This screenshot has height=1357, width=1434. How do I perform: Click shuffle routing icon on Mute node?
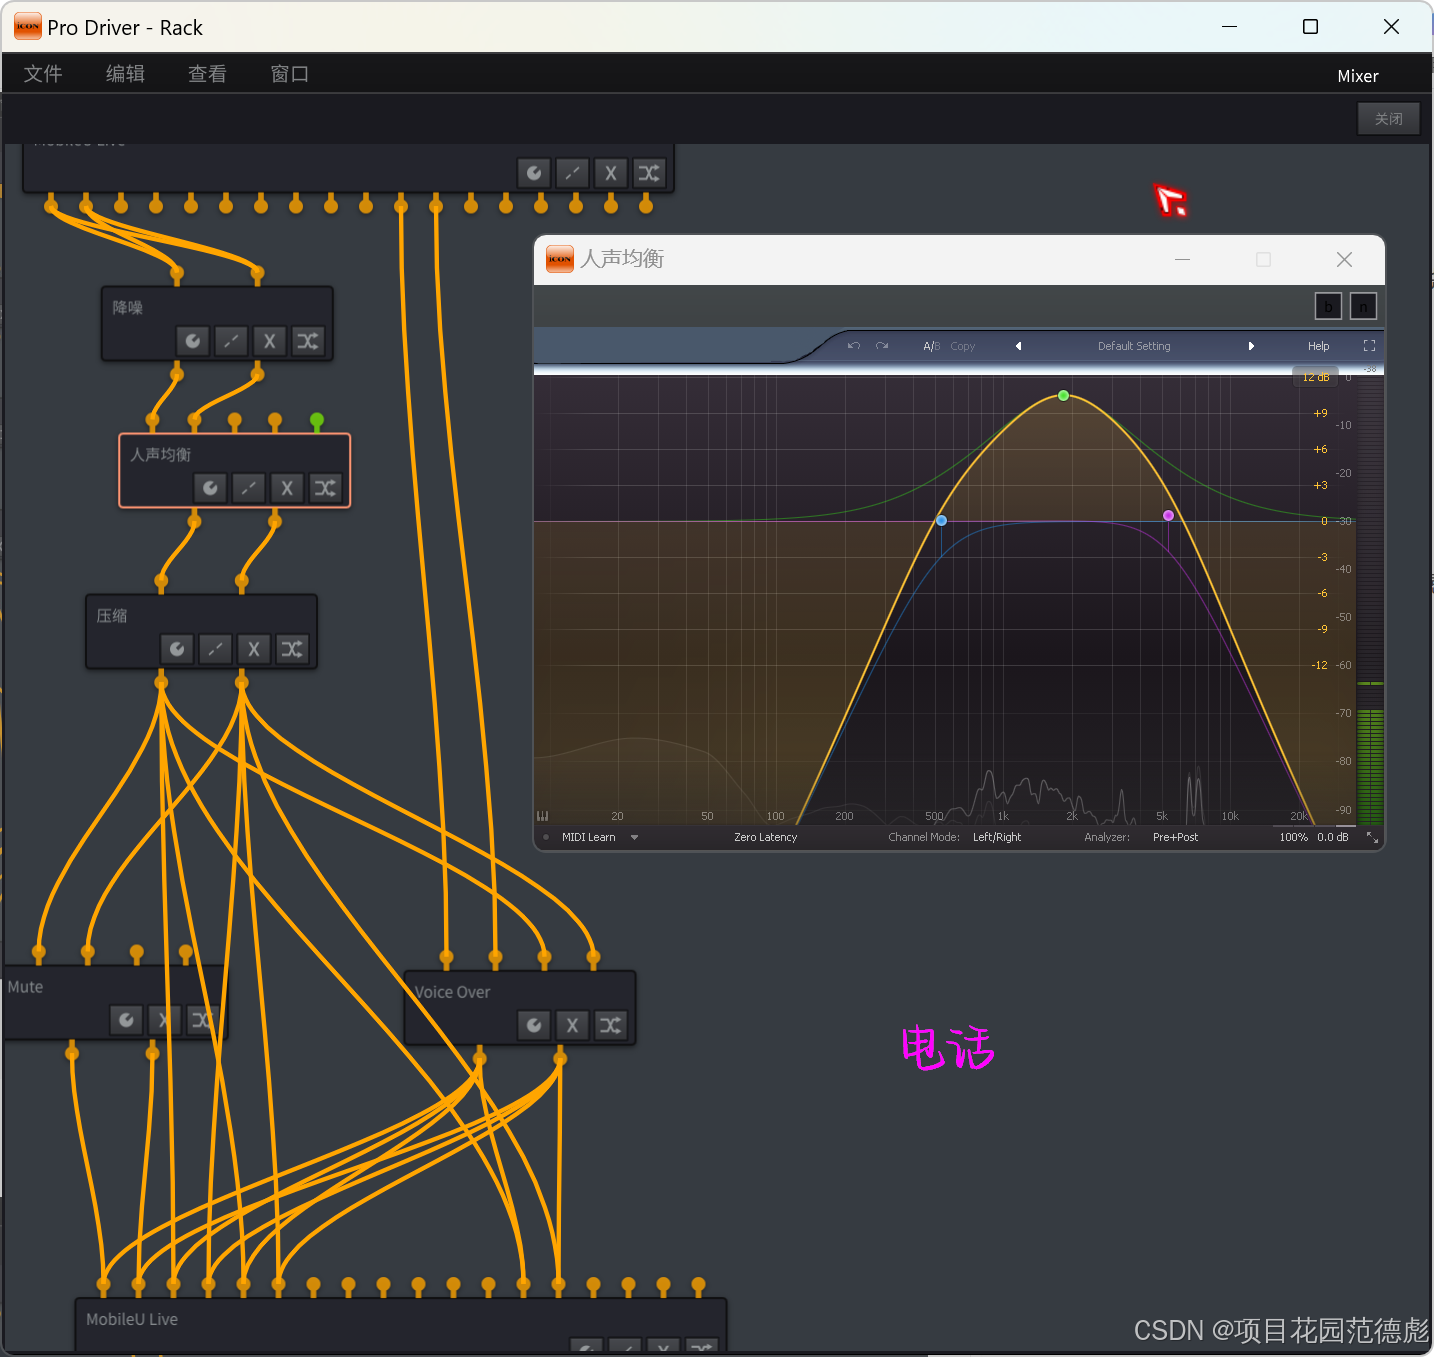point(202,1020)
